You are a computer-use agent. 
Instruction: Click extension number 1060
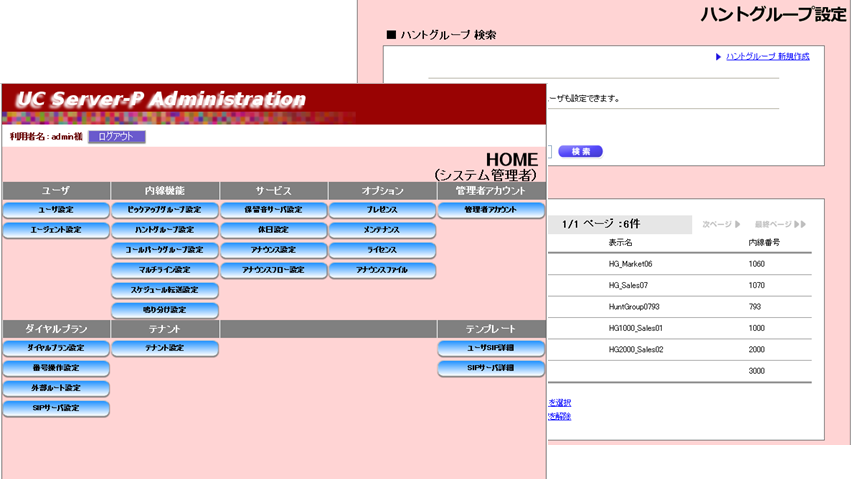pyautogui.click(x=756, y=264)
